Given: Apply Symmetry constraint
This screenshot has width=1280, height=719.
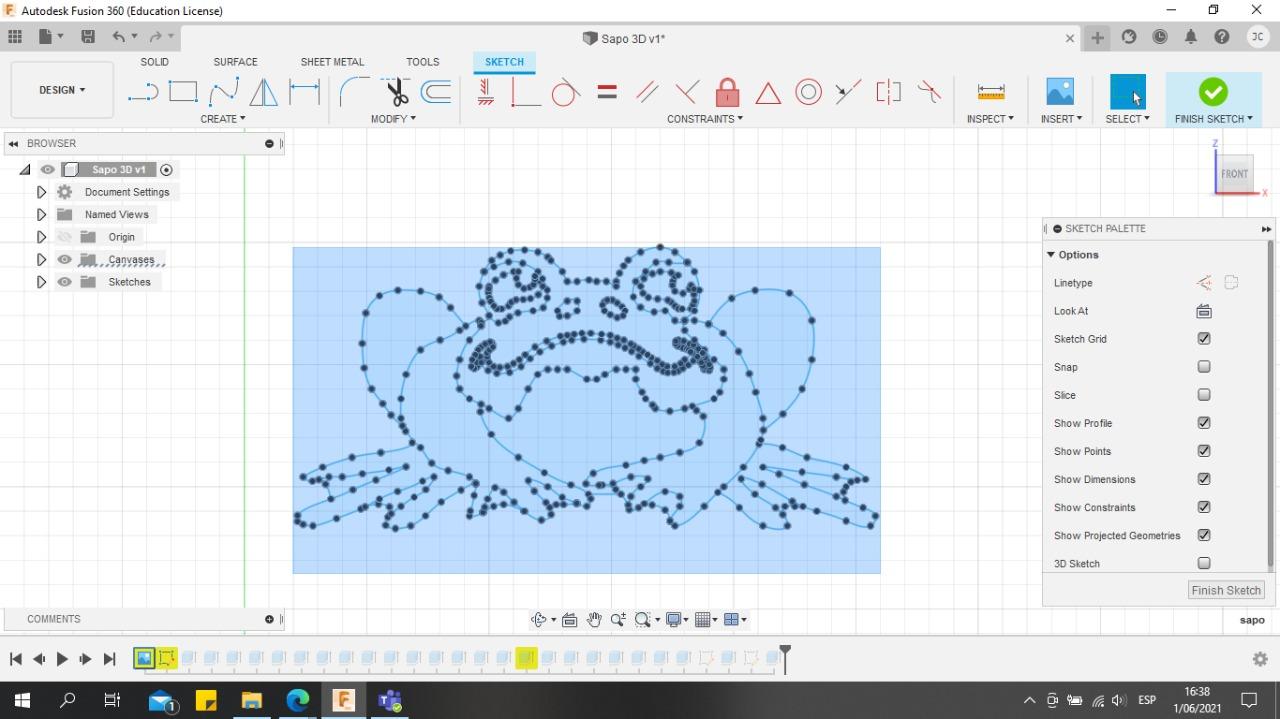Looking at the screenshot, I should pyautogui.click(x=888, y=92).
